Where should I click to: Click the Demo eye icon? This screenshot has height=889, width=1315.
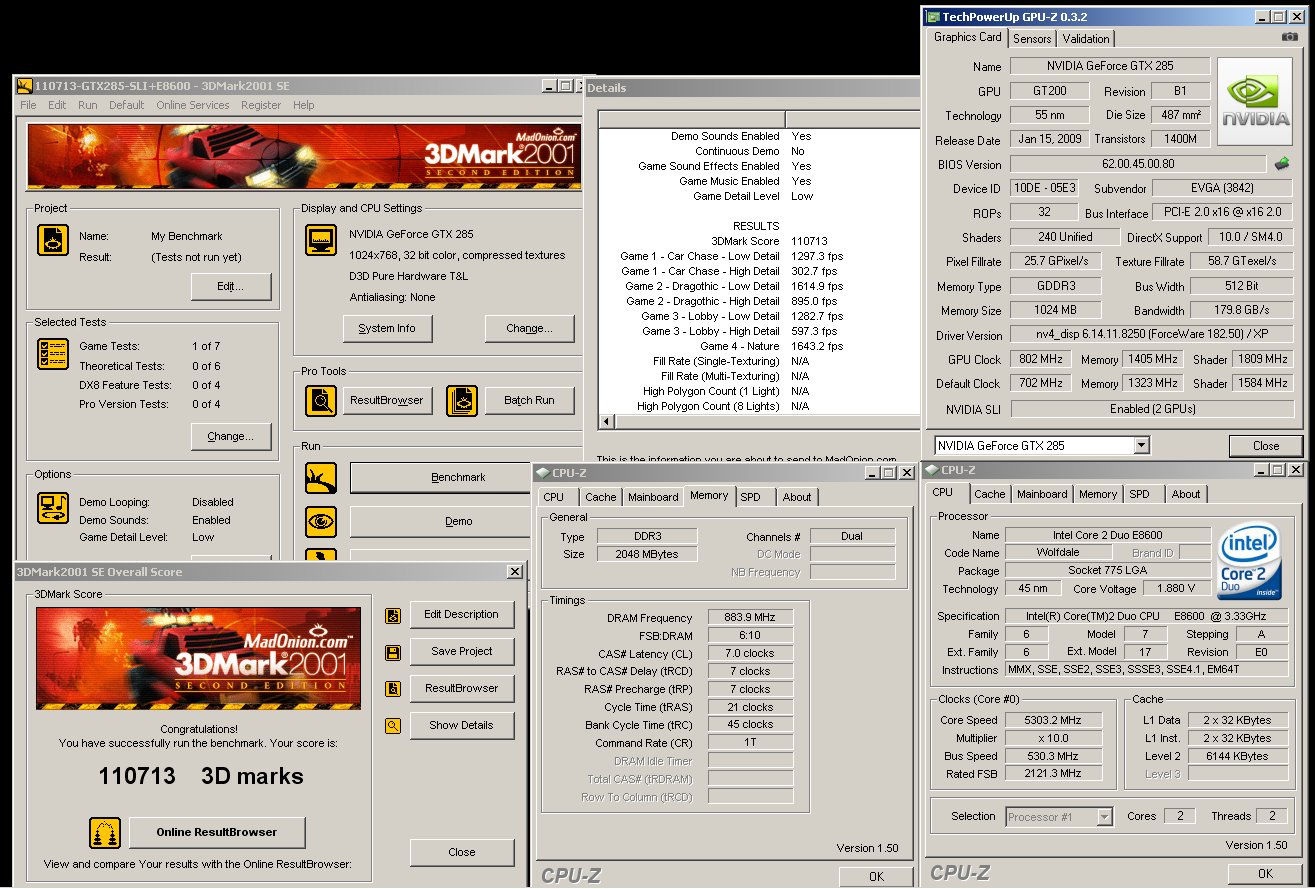[321, 521]
